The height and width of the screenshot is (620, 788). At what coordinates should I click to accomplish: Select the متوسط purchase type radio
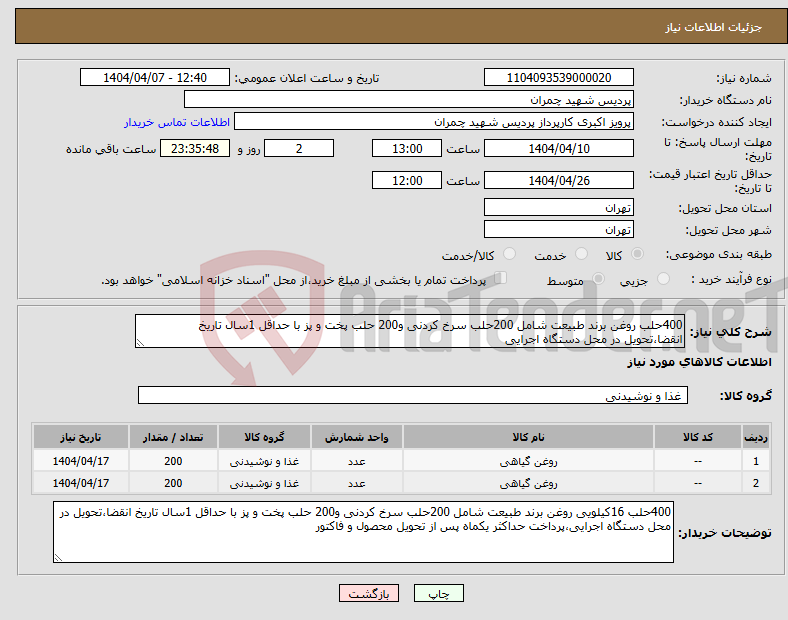point(599,278)
